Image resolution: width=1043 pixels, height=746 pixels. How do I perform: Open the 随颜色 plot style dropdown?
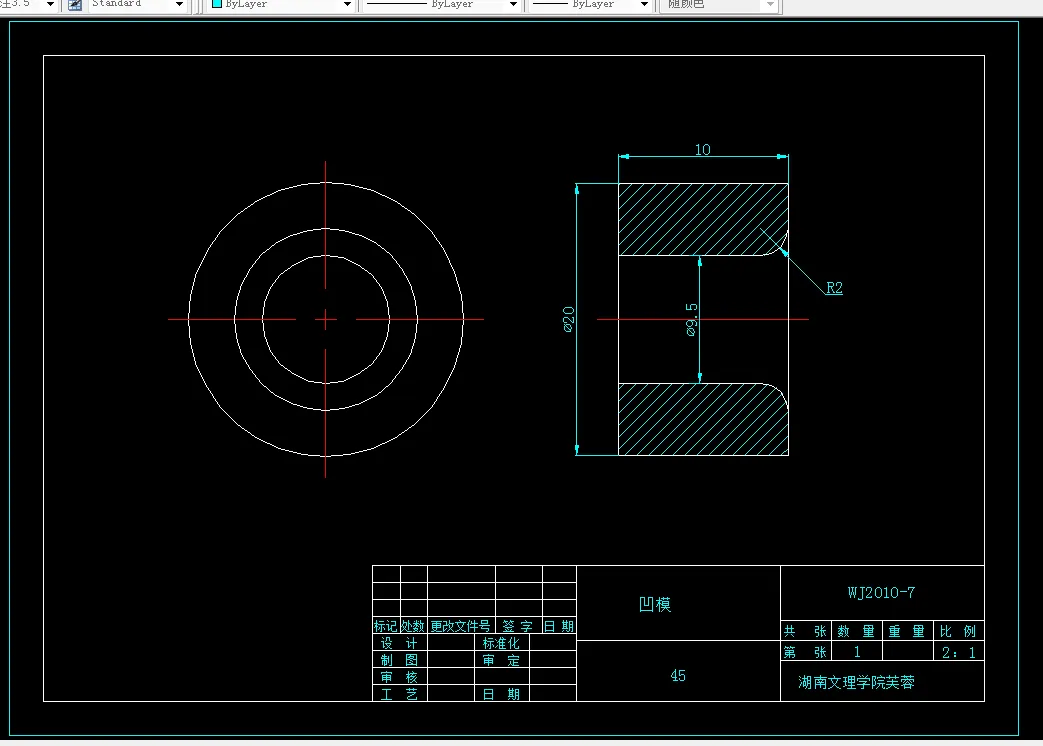coord(770,5)
